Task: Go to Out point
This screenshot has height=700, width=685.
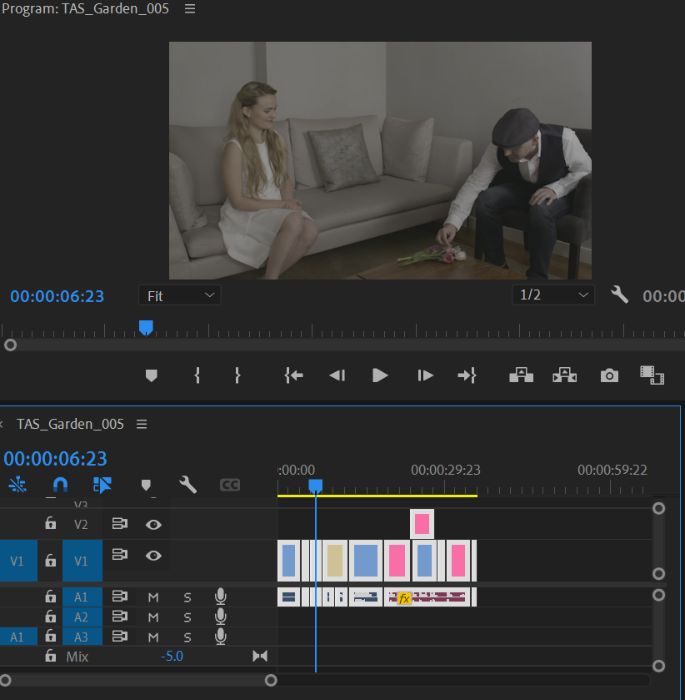Action: pyautogui.click(x=467, y=375)
